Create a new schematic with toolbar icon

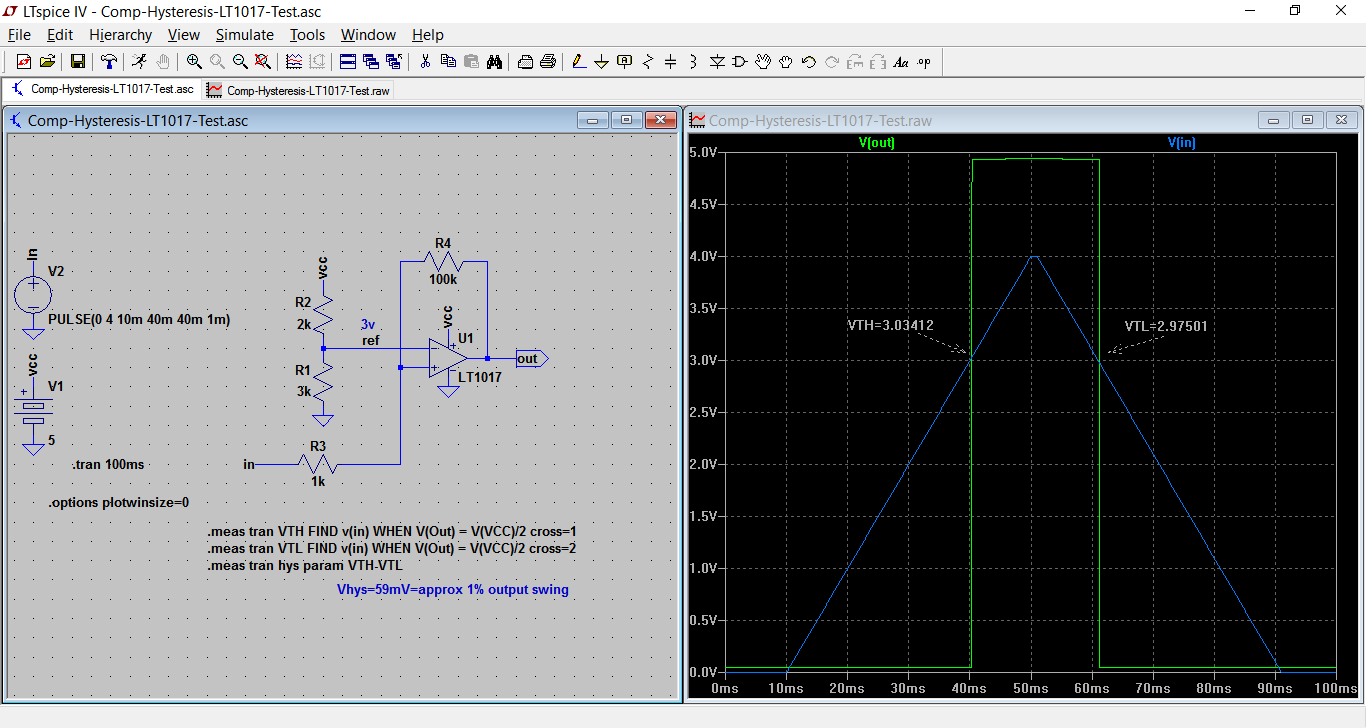(x=23, y=62)
